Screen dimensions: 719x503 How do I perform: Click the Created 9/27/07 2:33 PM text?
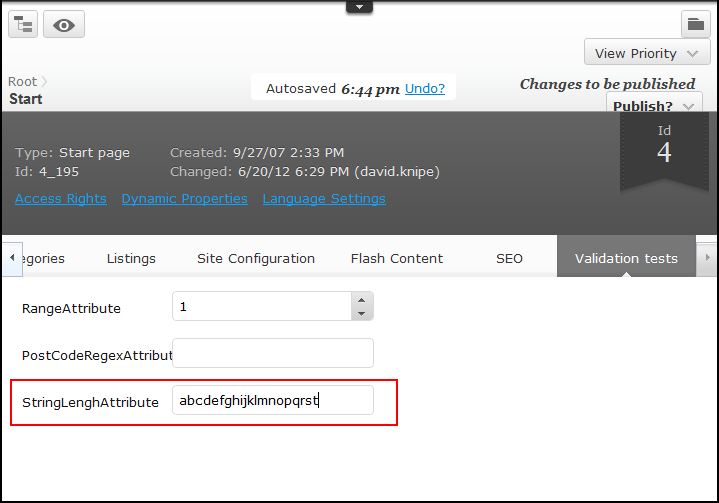coord(257,152)
